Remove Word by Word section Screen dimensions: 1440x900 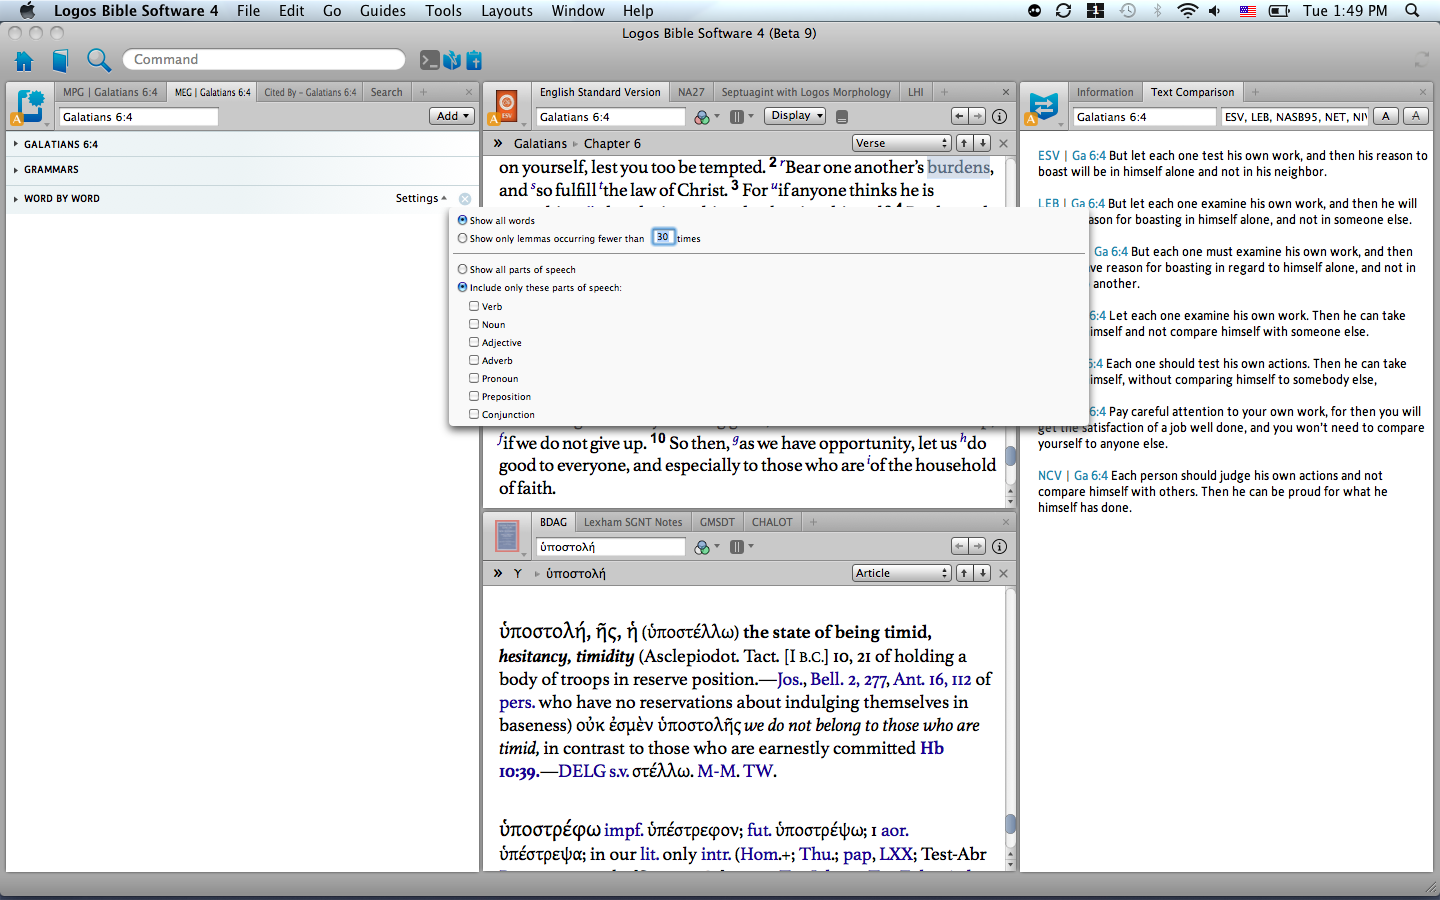point(465,199)
